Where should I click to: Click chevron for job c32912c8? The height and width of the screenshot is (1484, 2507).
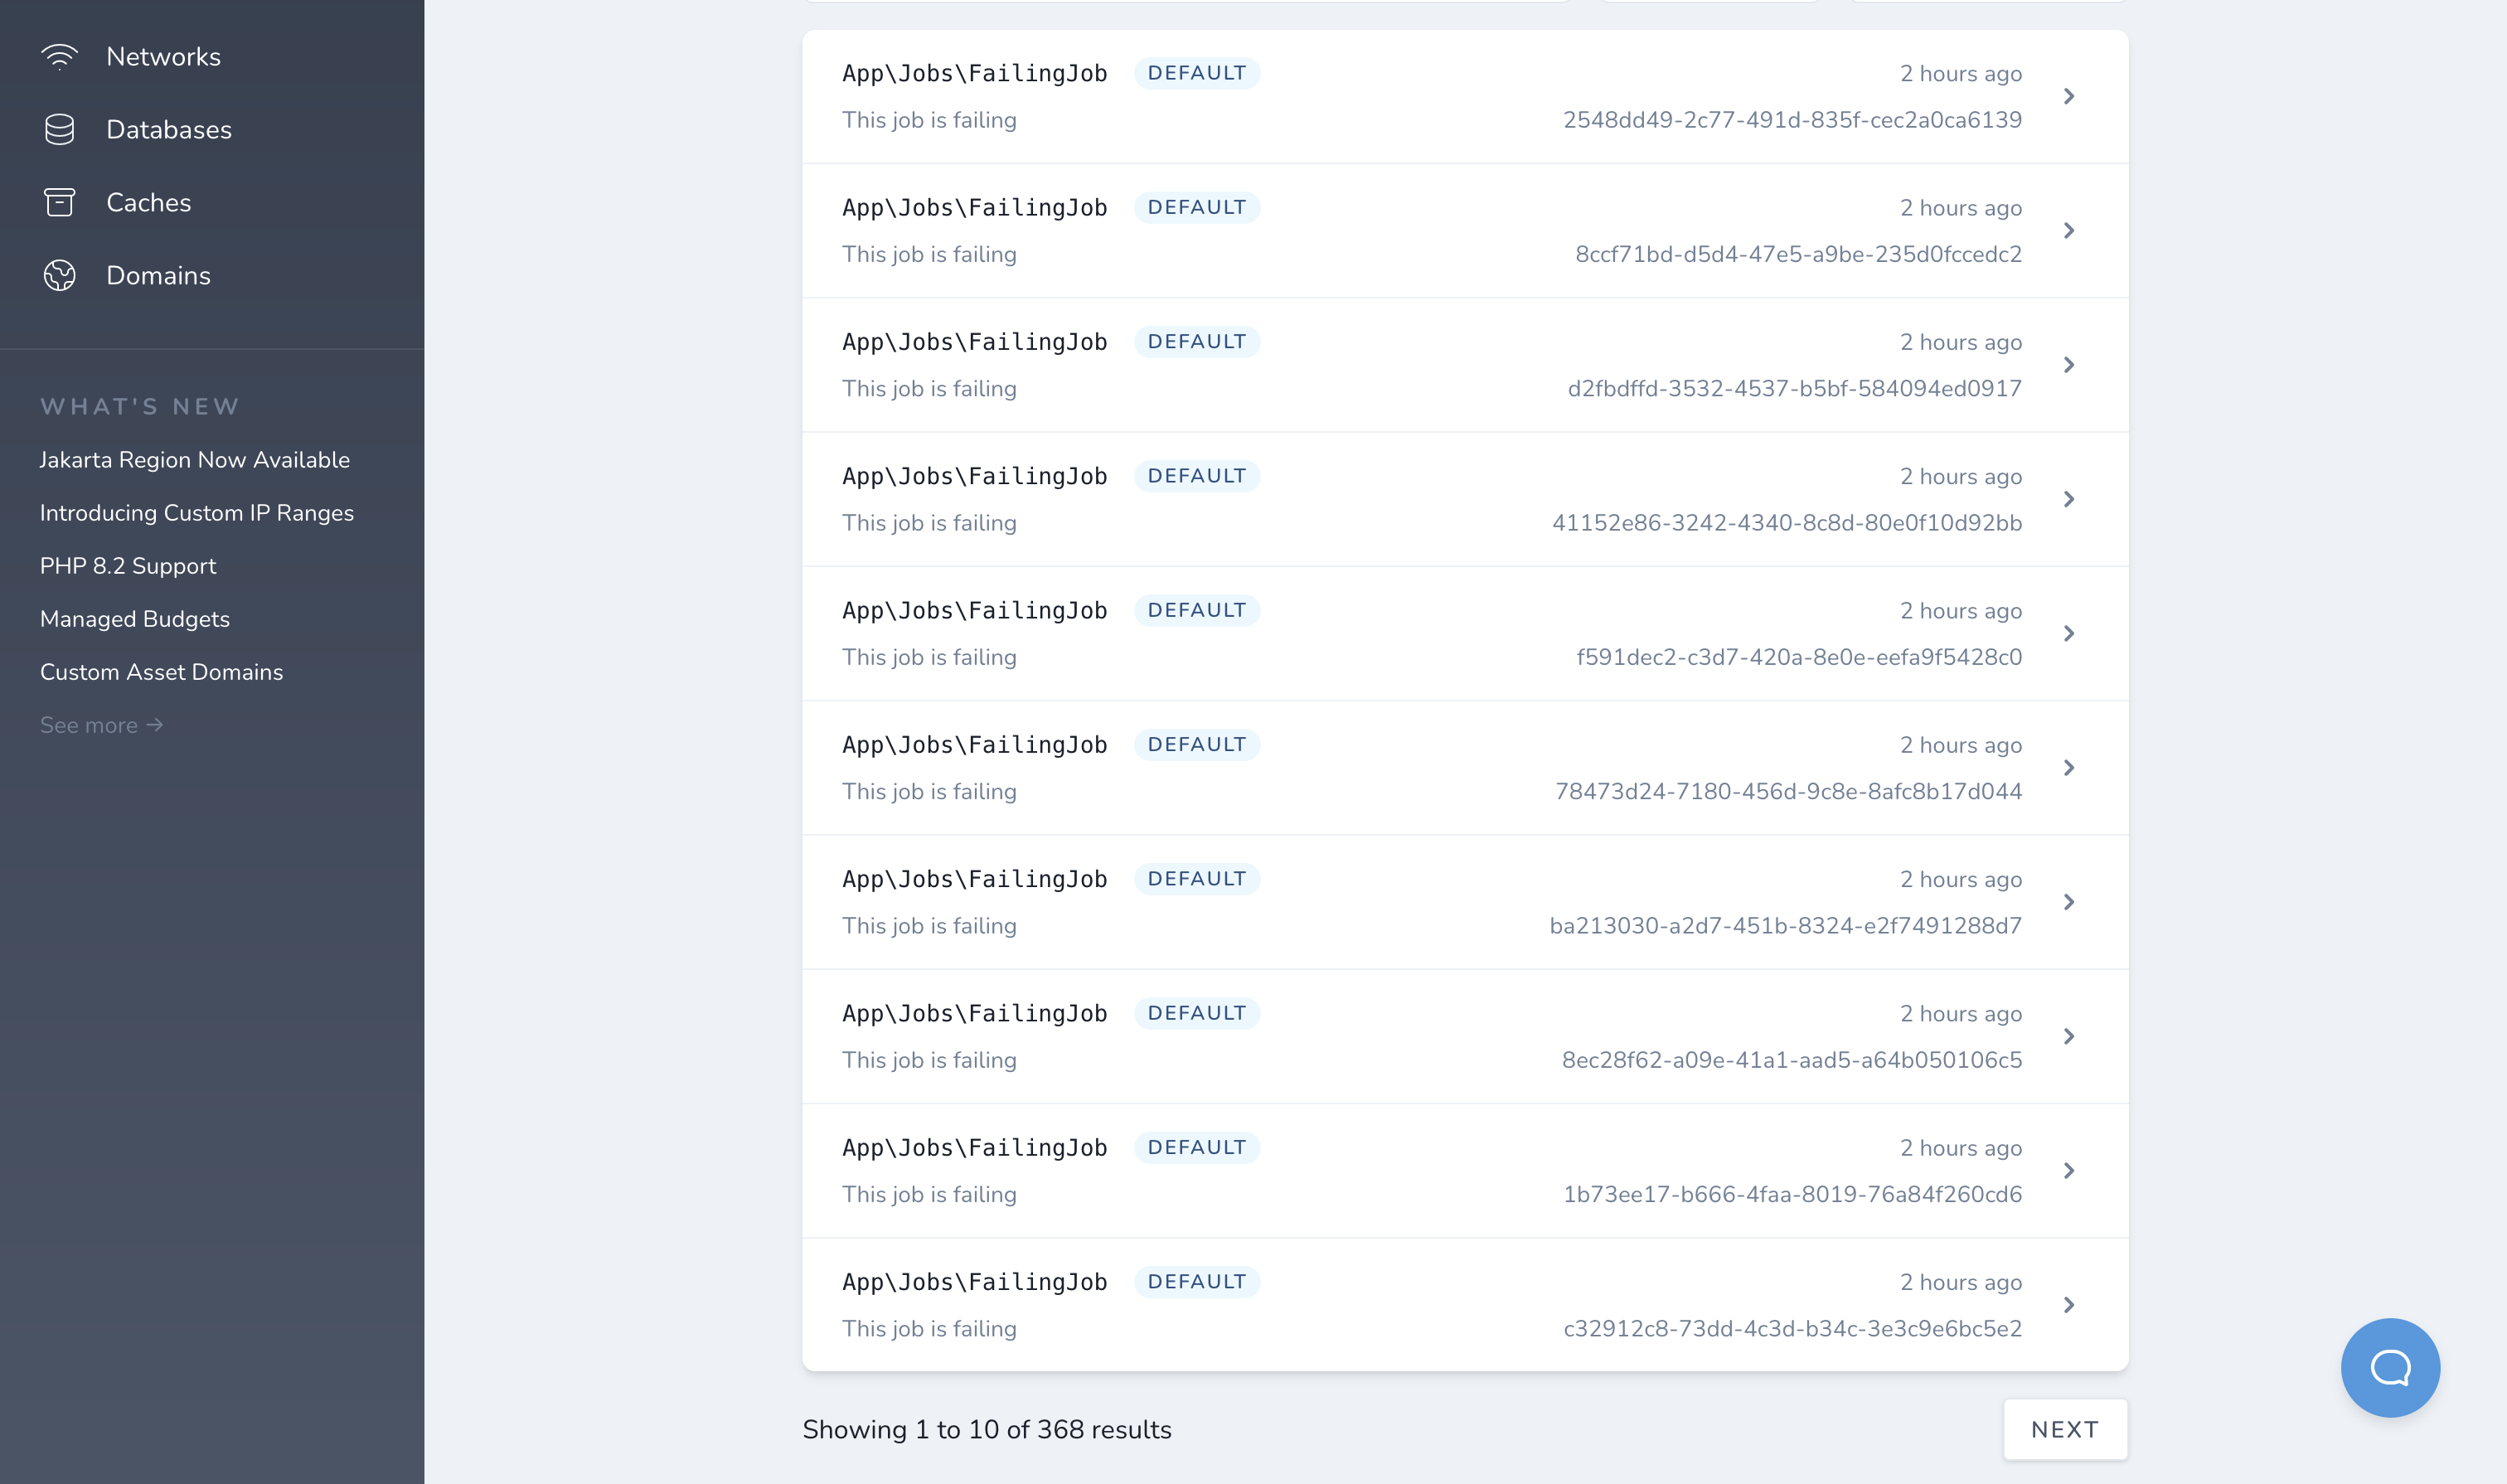coord(2068,1305)
